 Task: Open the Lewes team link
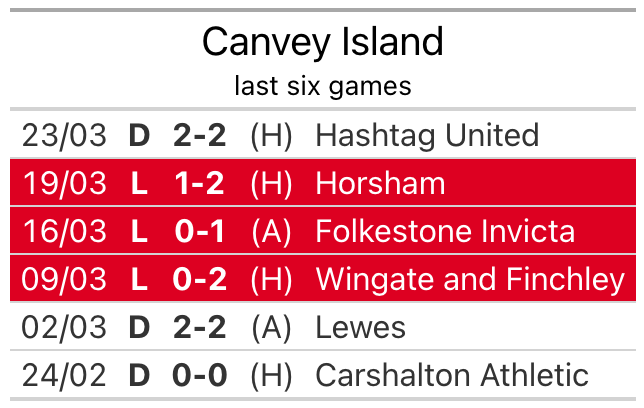coord(360,327)
